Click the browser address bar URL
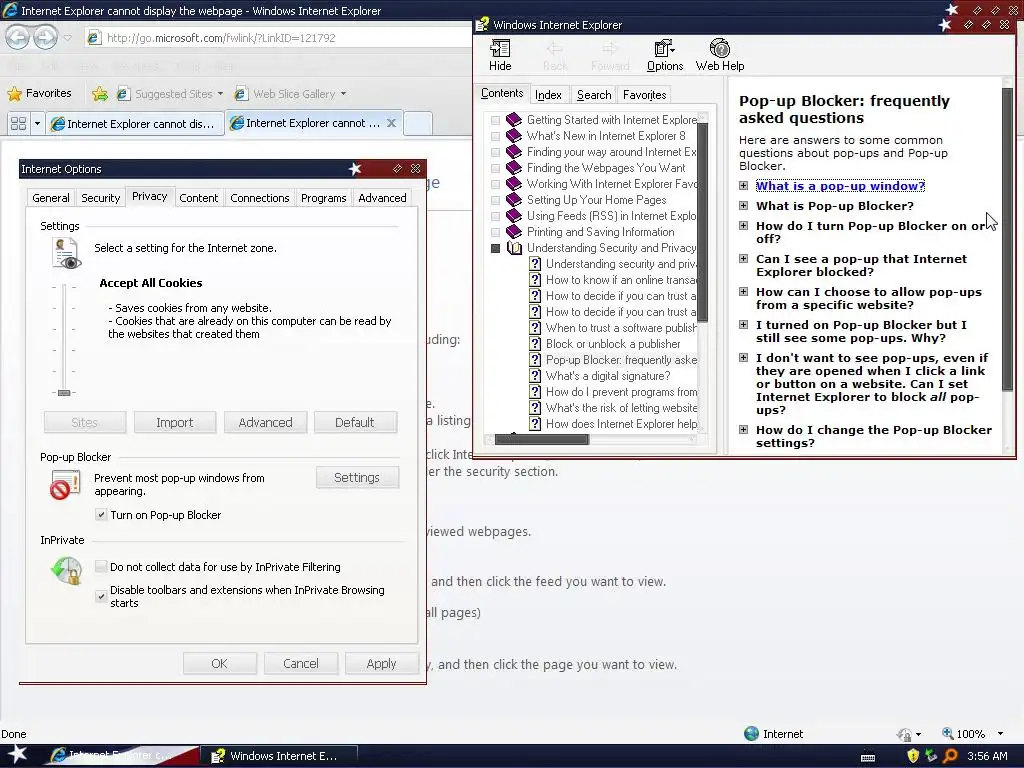This screenshot has height=768, width=1024. click(x=221, y=38)
